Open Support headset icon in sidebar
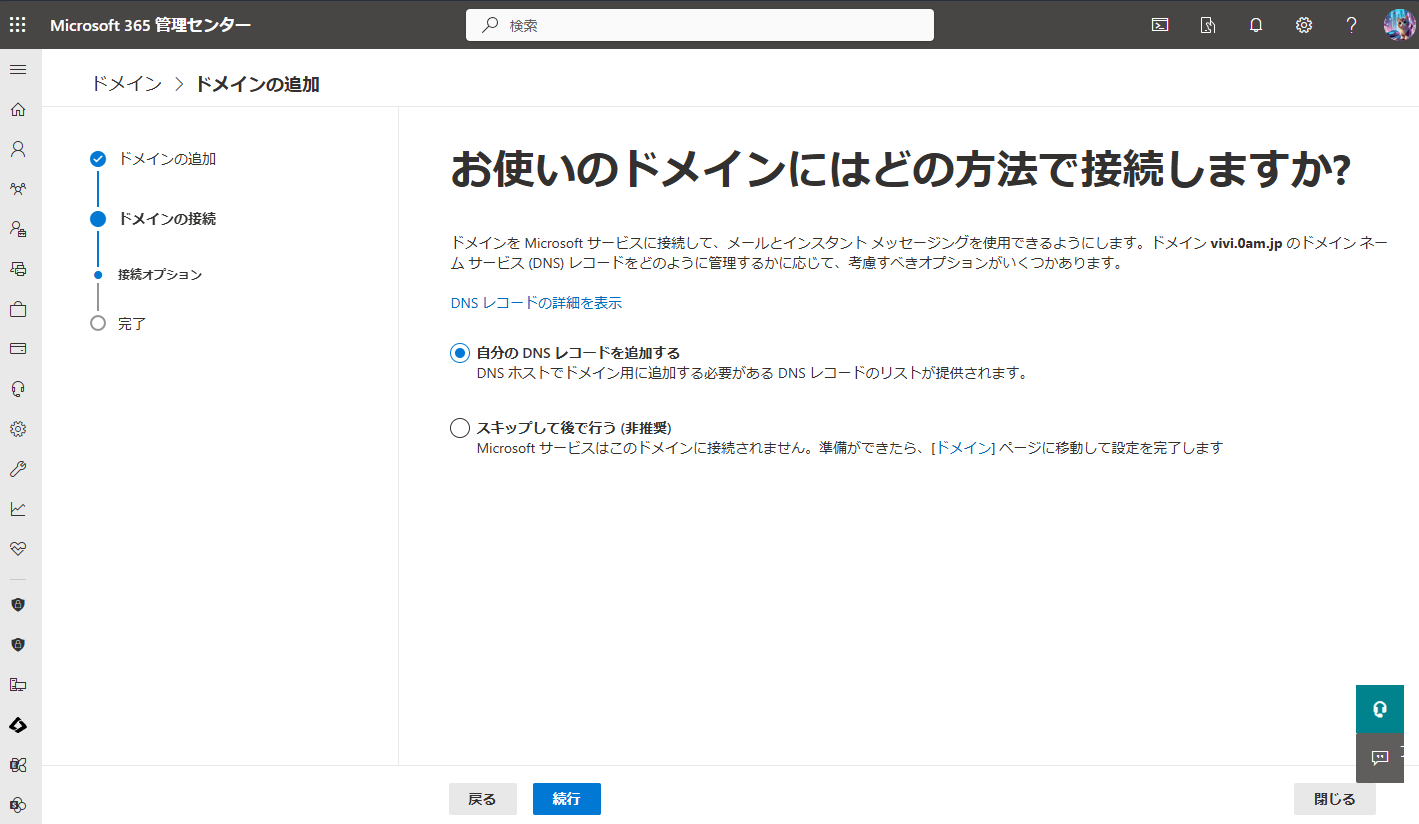The image size is (1419, 824). (18, 389)
